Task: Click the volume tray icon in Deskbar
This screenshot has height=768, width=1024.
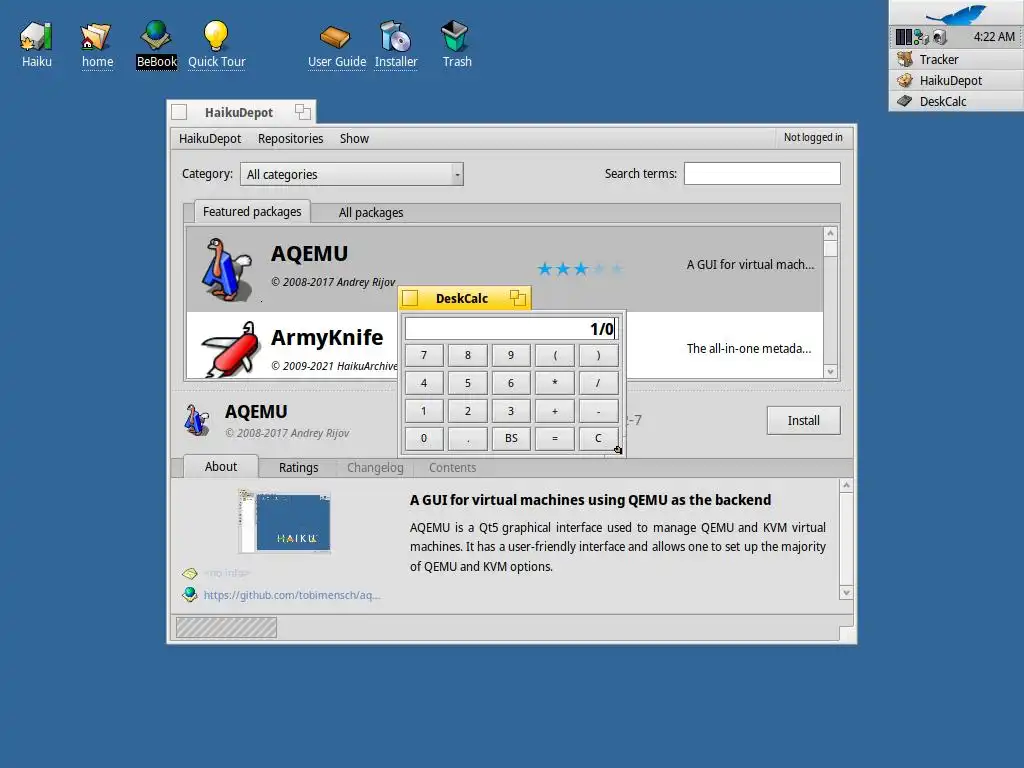Action: pos(940,37)
